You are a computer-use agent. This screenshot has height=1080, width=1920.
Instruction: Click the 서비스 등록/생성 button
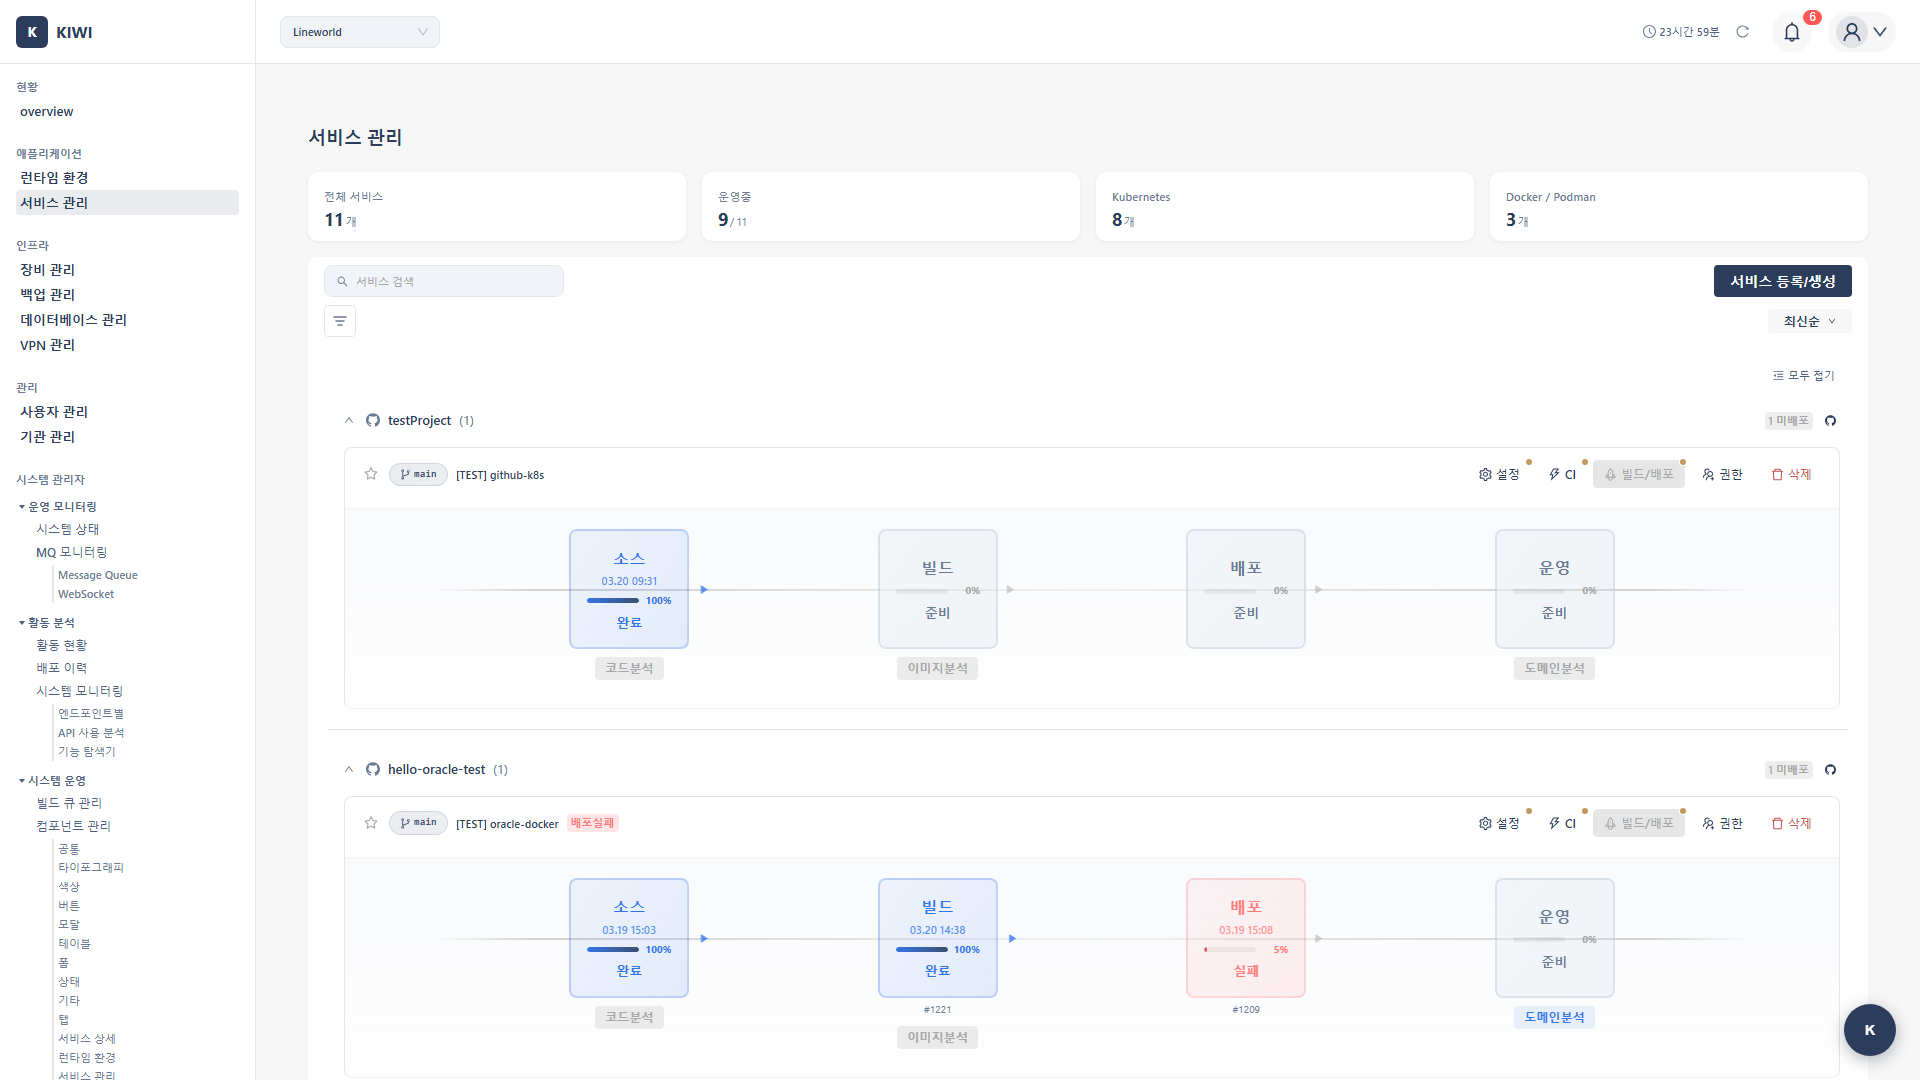1783,281
